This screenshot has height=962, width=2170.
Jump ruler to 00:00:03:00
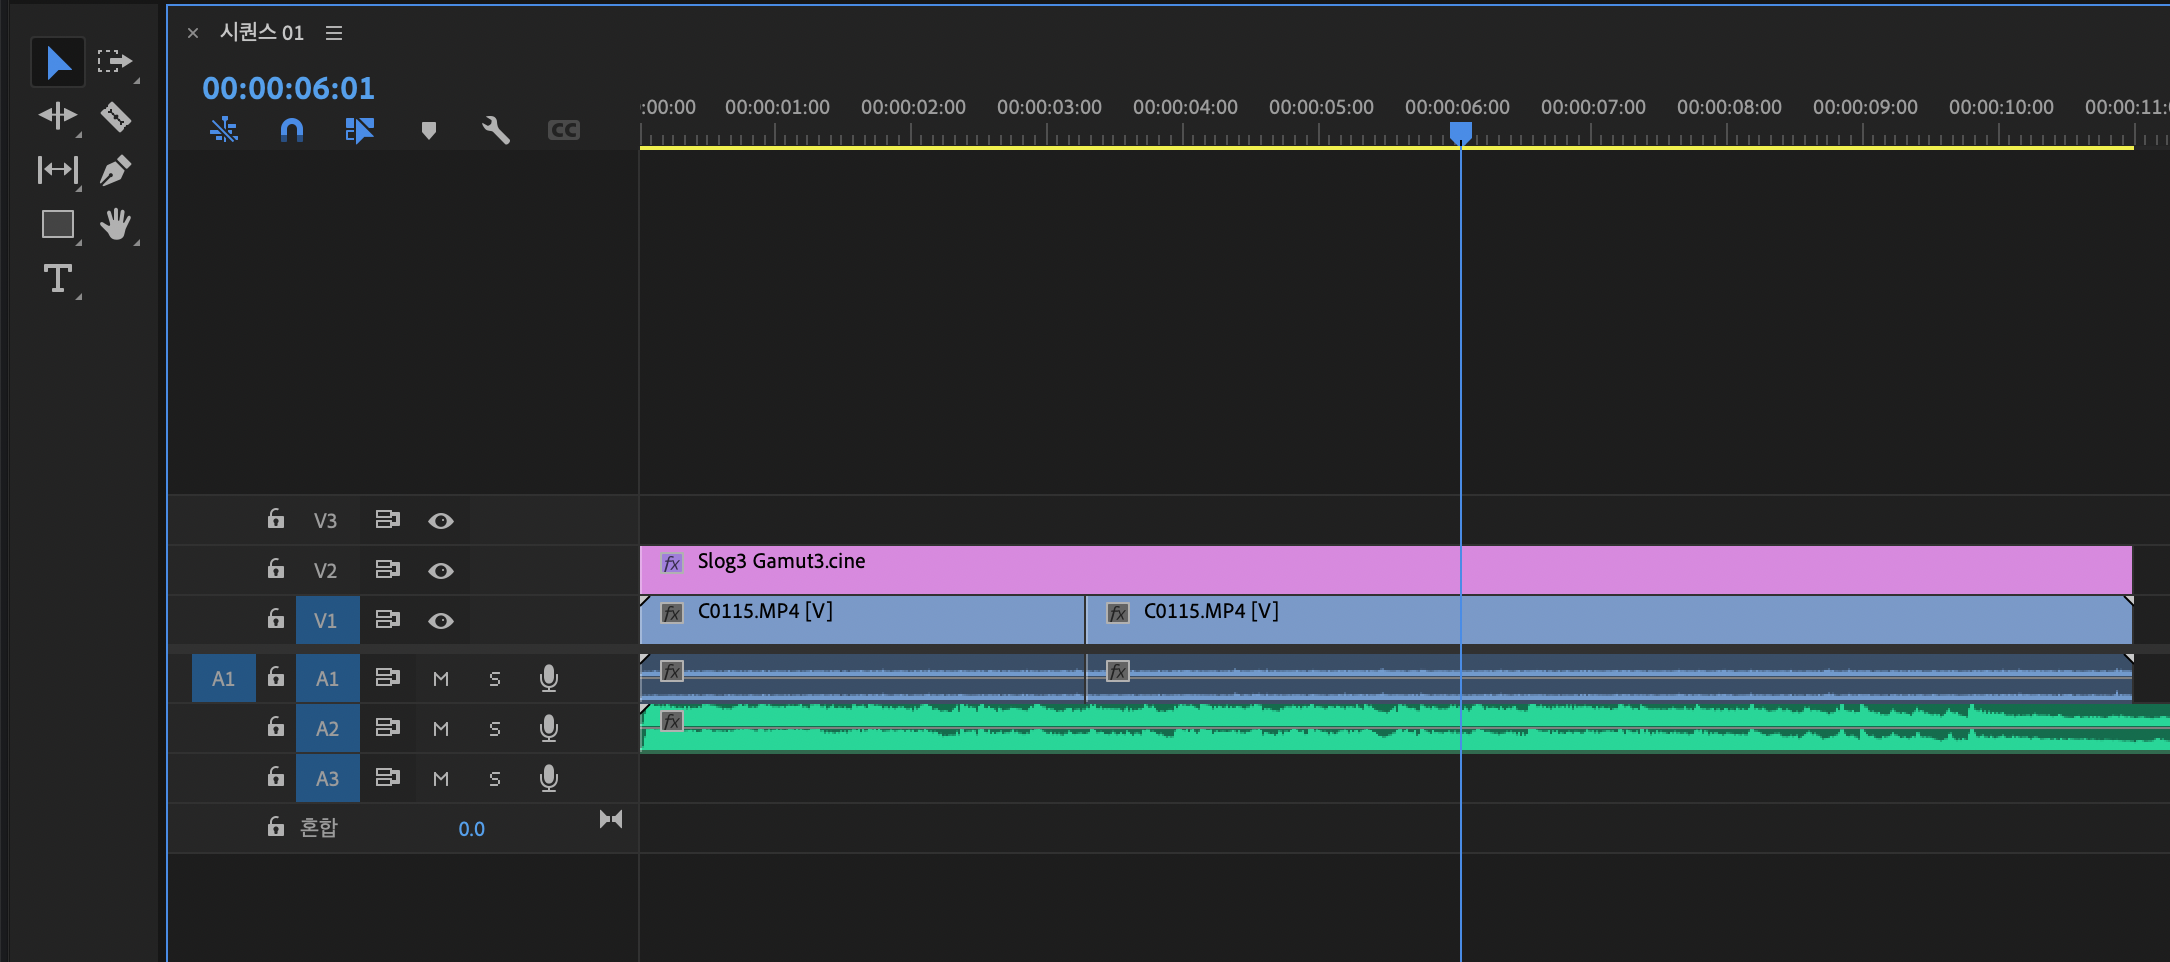(x=1049, y=107)
